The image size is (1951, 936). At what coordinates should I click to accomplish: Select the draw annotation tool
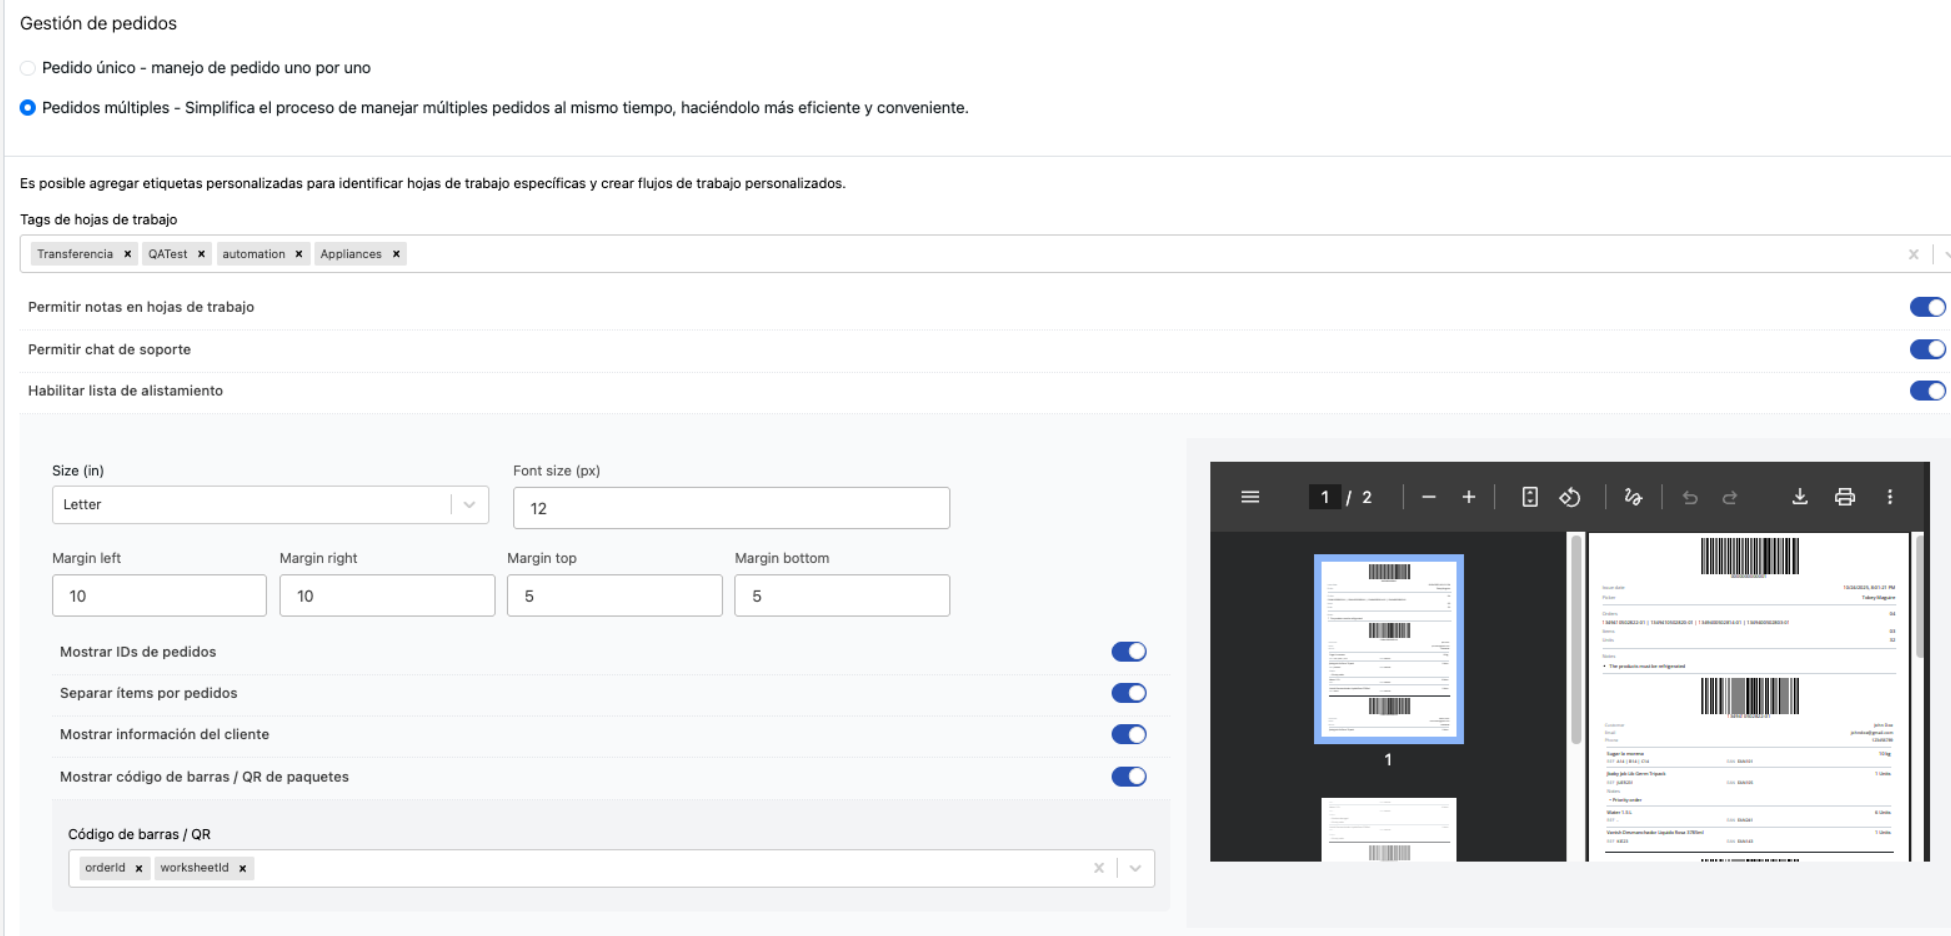pos(1634,498)
